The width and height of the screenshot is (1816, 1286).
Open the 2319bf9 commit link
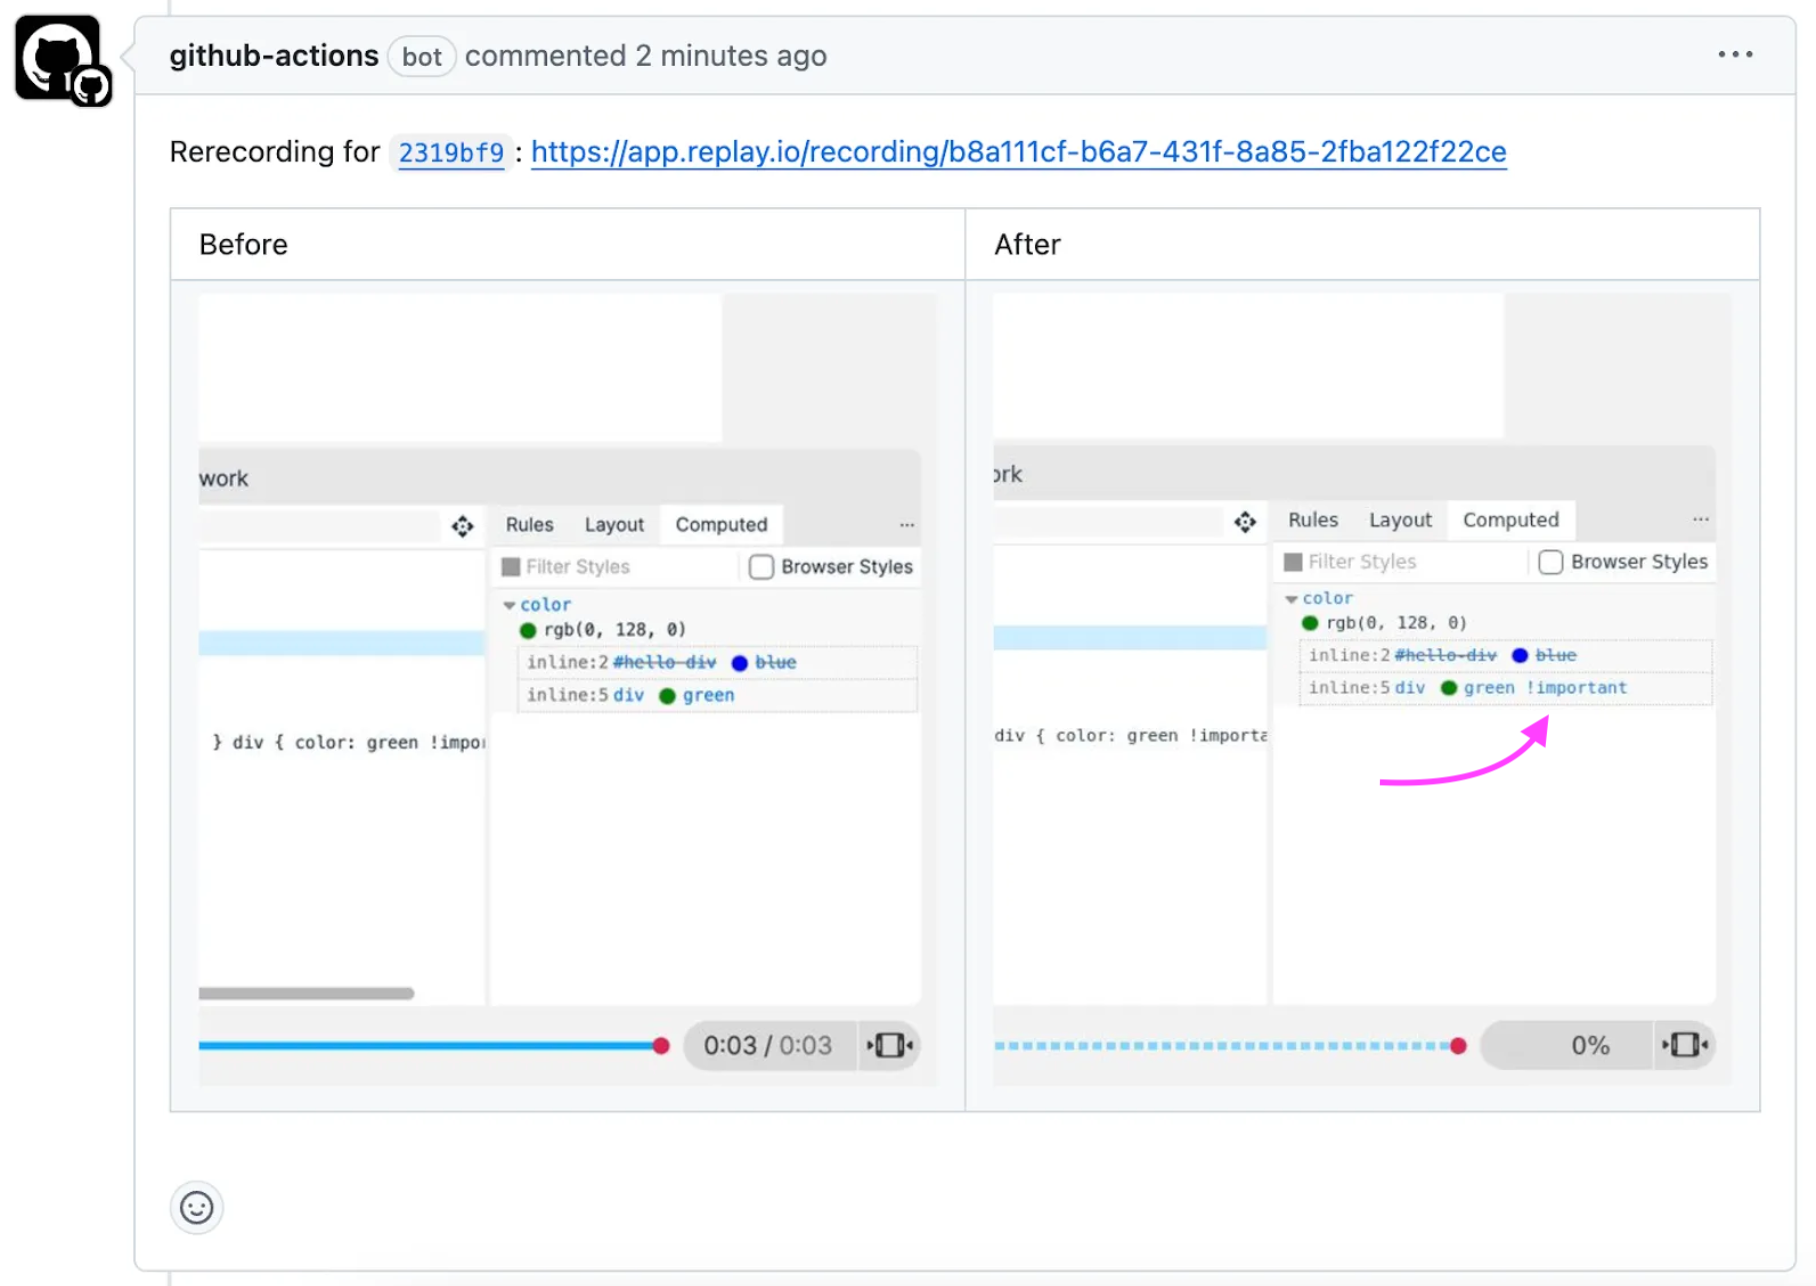[x=451, y=153]
